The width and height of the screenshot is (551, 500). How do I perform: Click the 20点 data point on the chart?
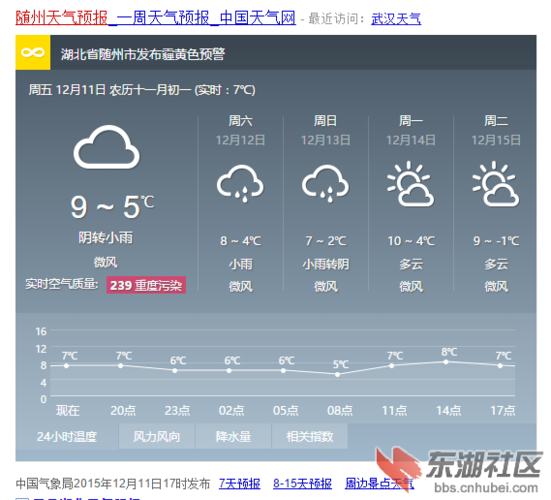click(121, 366)
